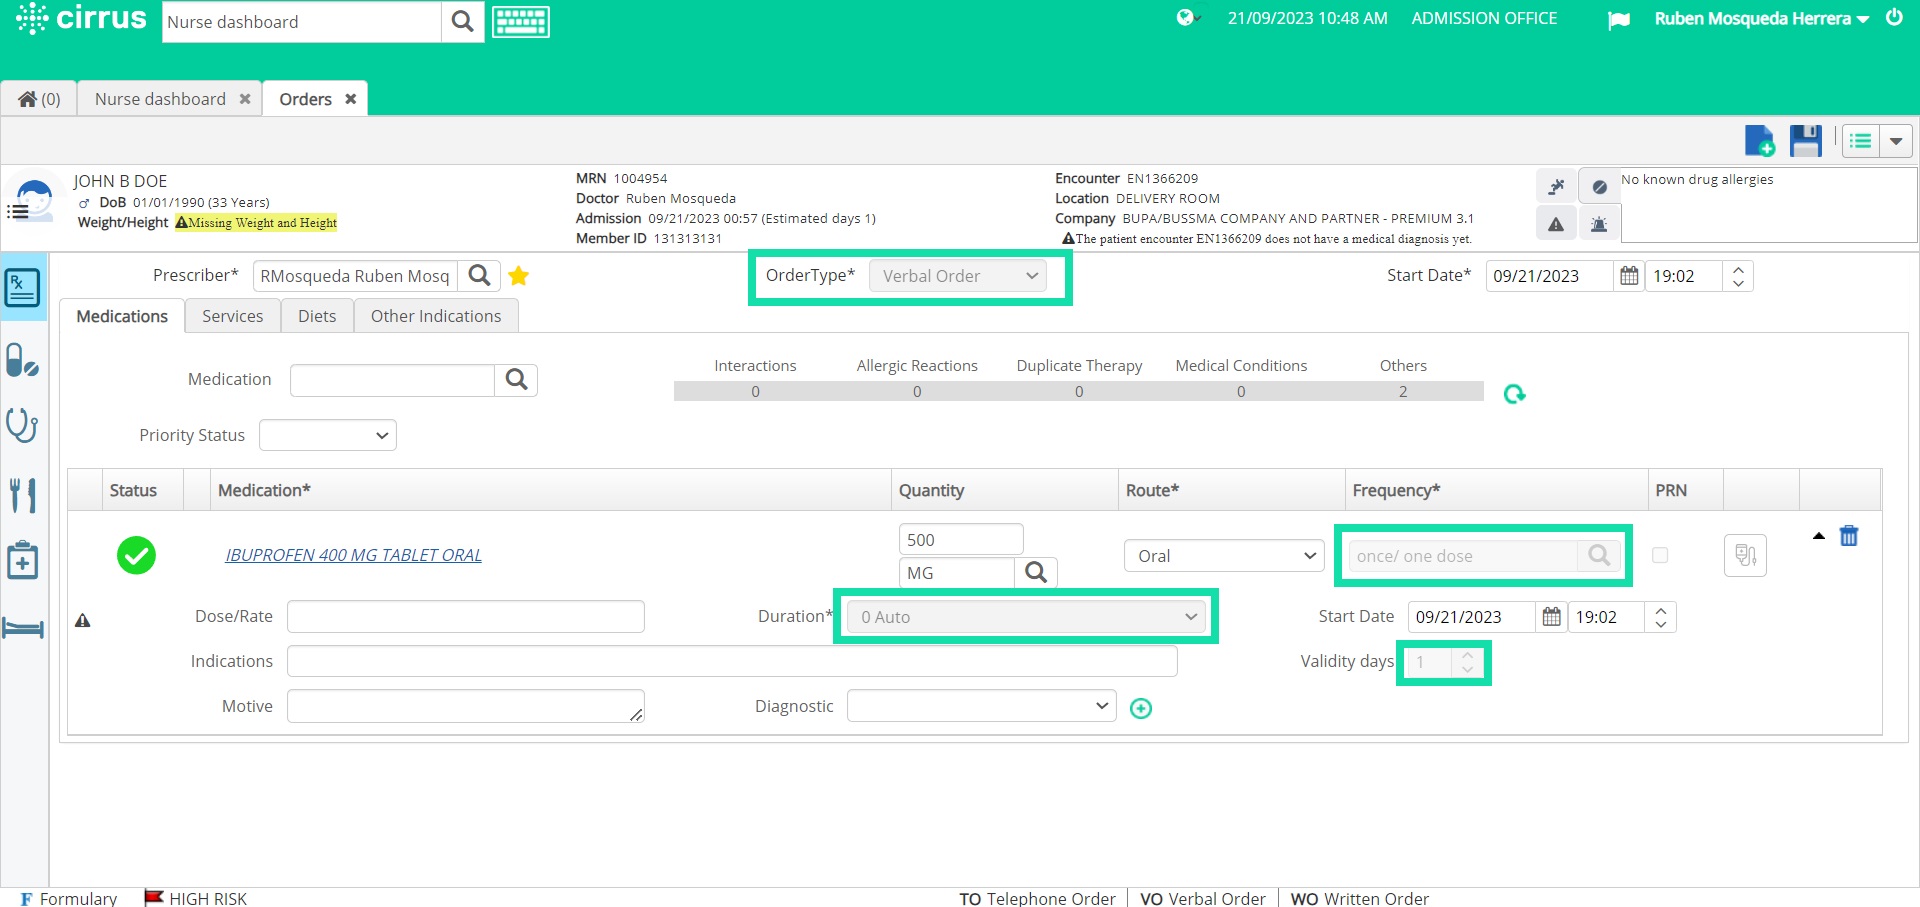The width and height of the screenshot is (1920, 907).
Task: Expand the Route dropdown showing Oral
Action: click(x=1223, y=555)
